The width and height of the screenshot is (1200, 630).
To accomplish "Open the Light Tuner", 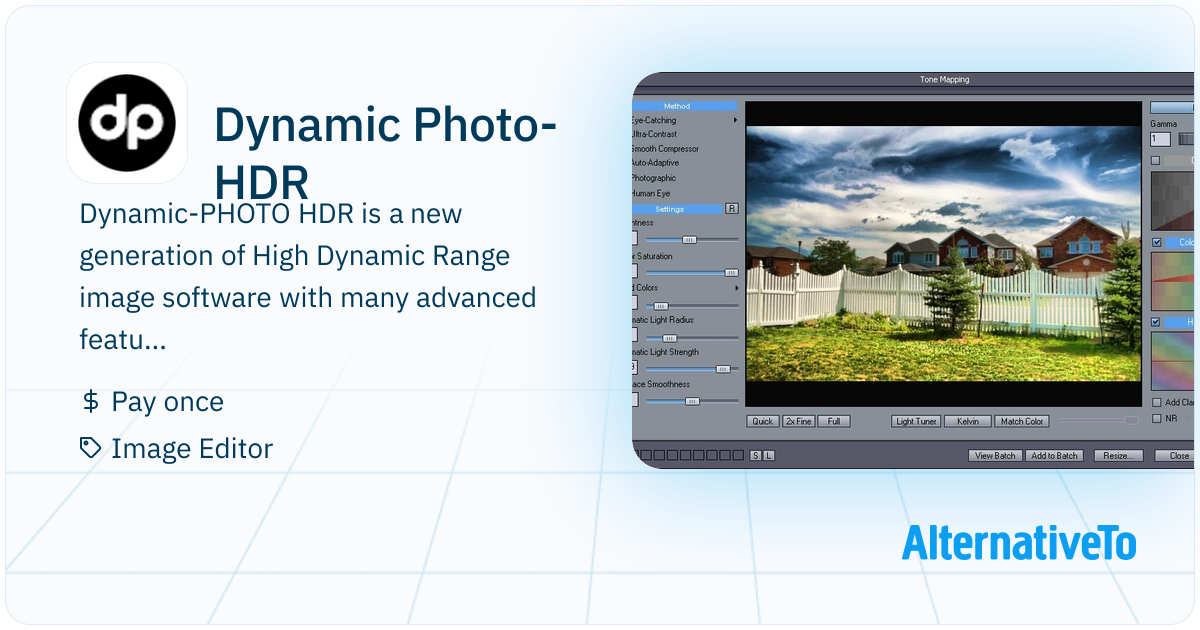I will click(916, 421).
